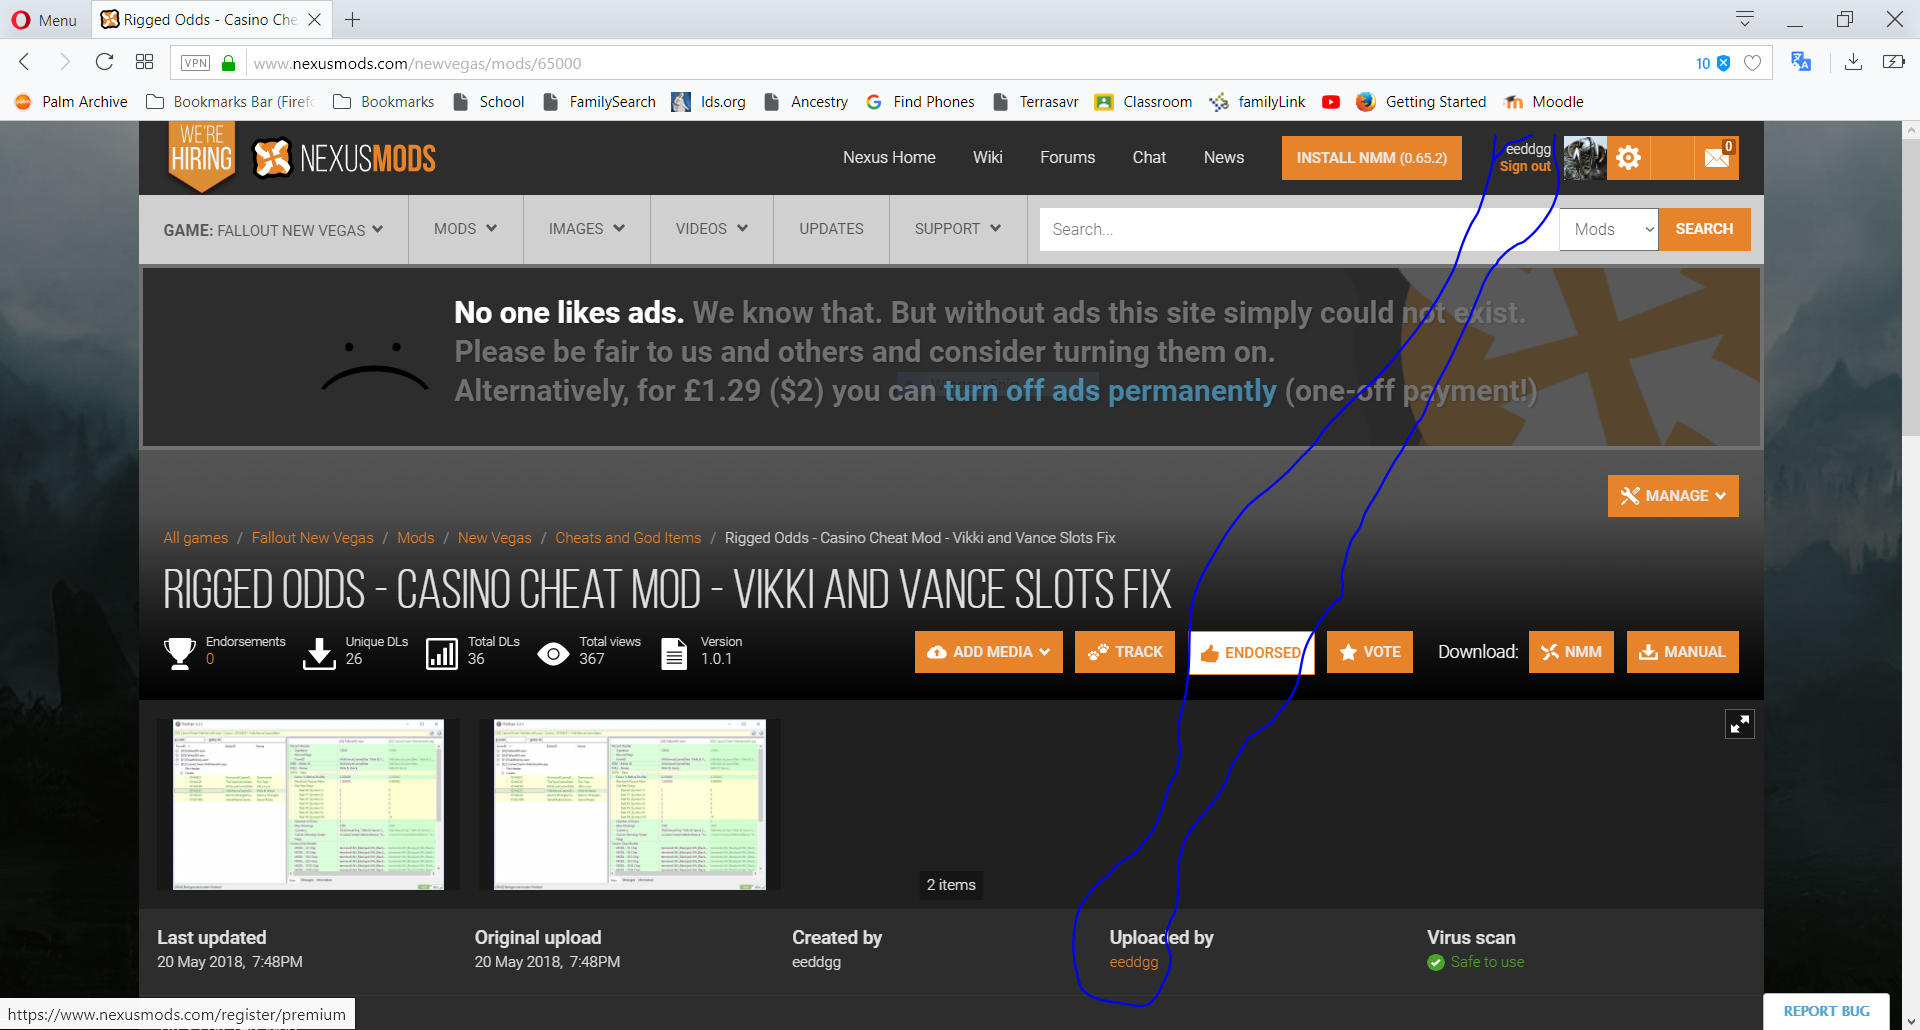Click in the site Search field
The width and height of the screenshot is (1920, 1030).
pos(1299,229)
